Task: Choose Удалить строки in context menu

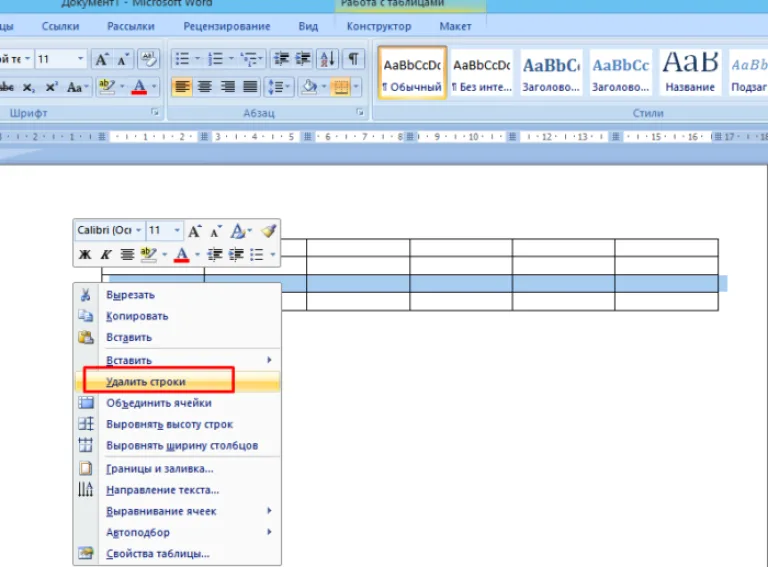Action: click(177, 381)
